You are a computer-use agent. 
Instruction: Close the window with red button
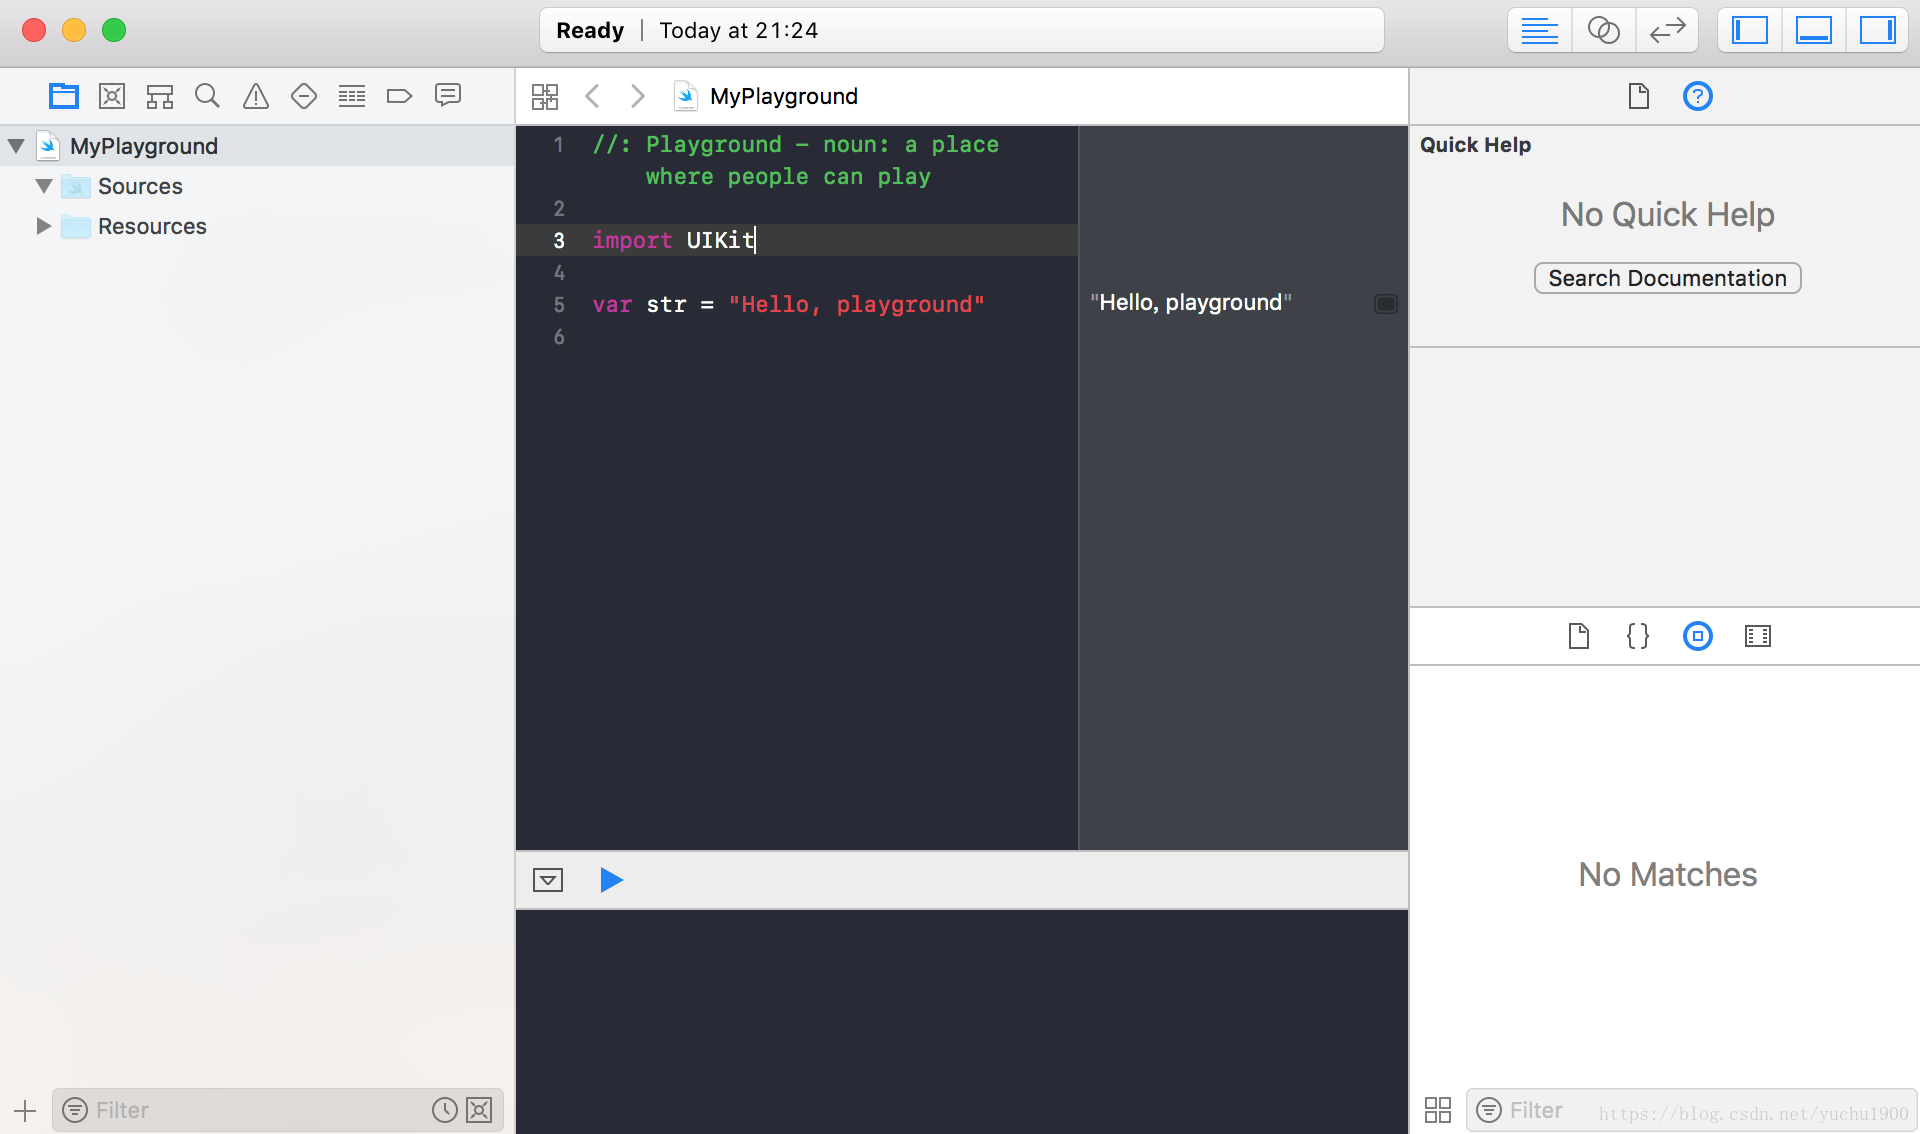click(34, 30)
